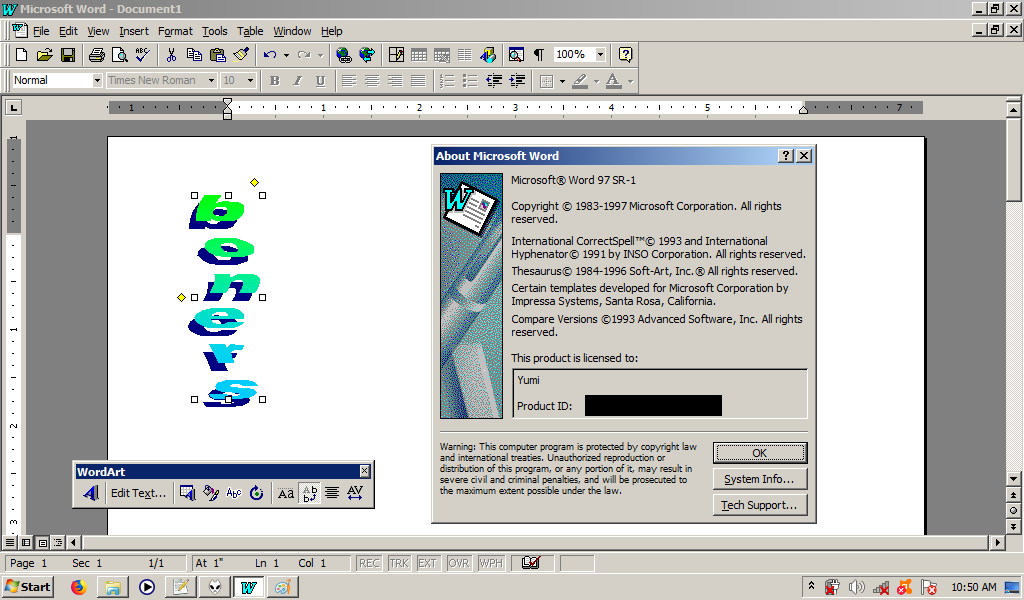Open the File menu
The width and height of the screenshot is (1024, 600).
pos(41,31)
